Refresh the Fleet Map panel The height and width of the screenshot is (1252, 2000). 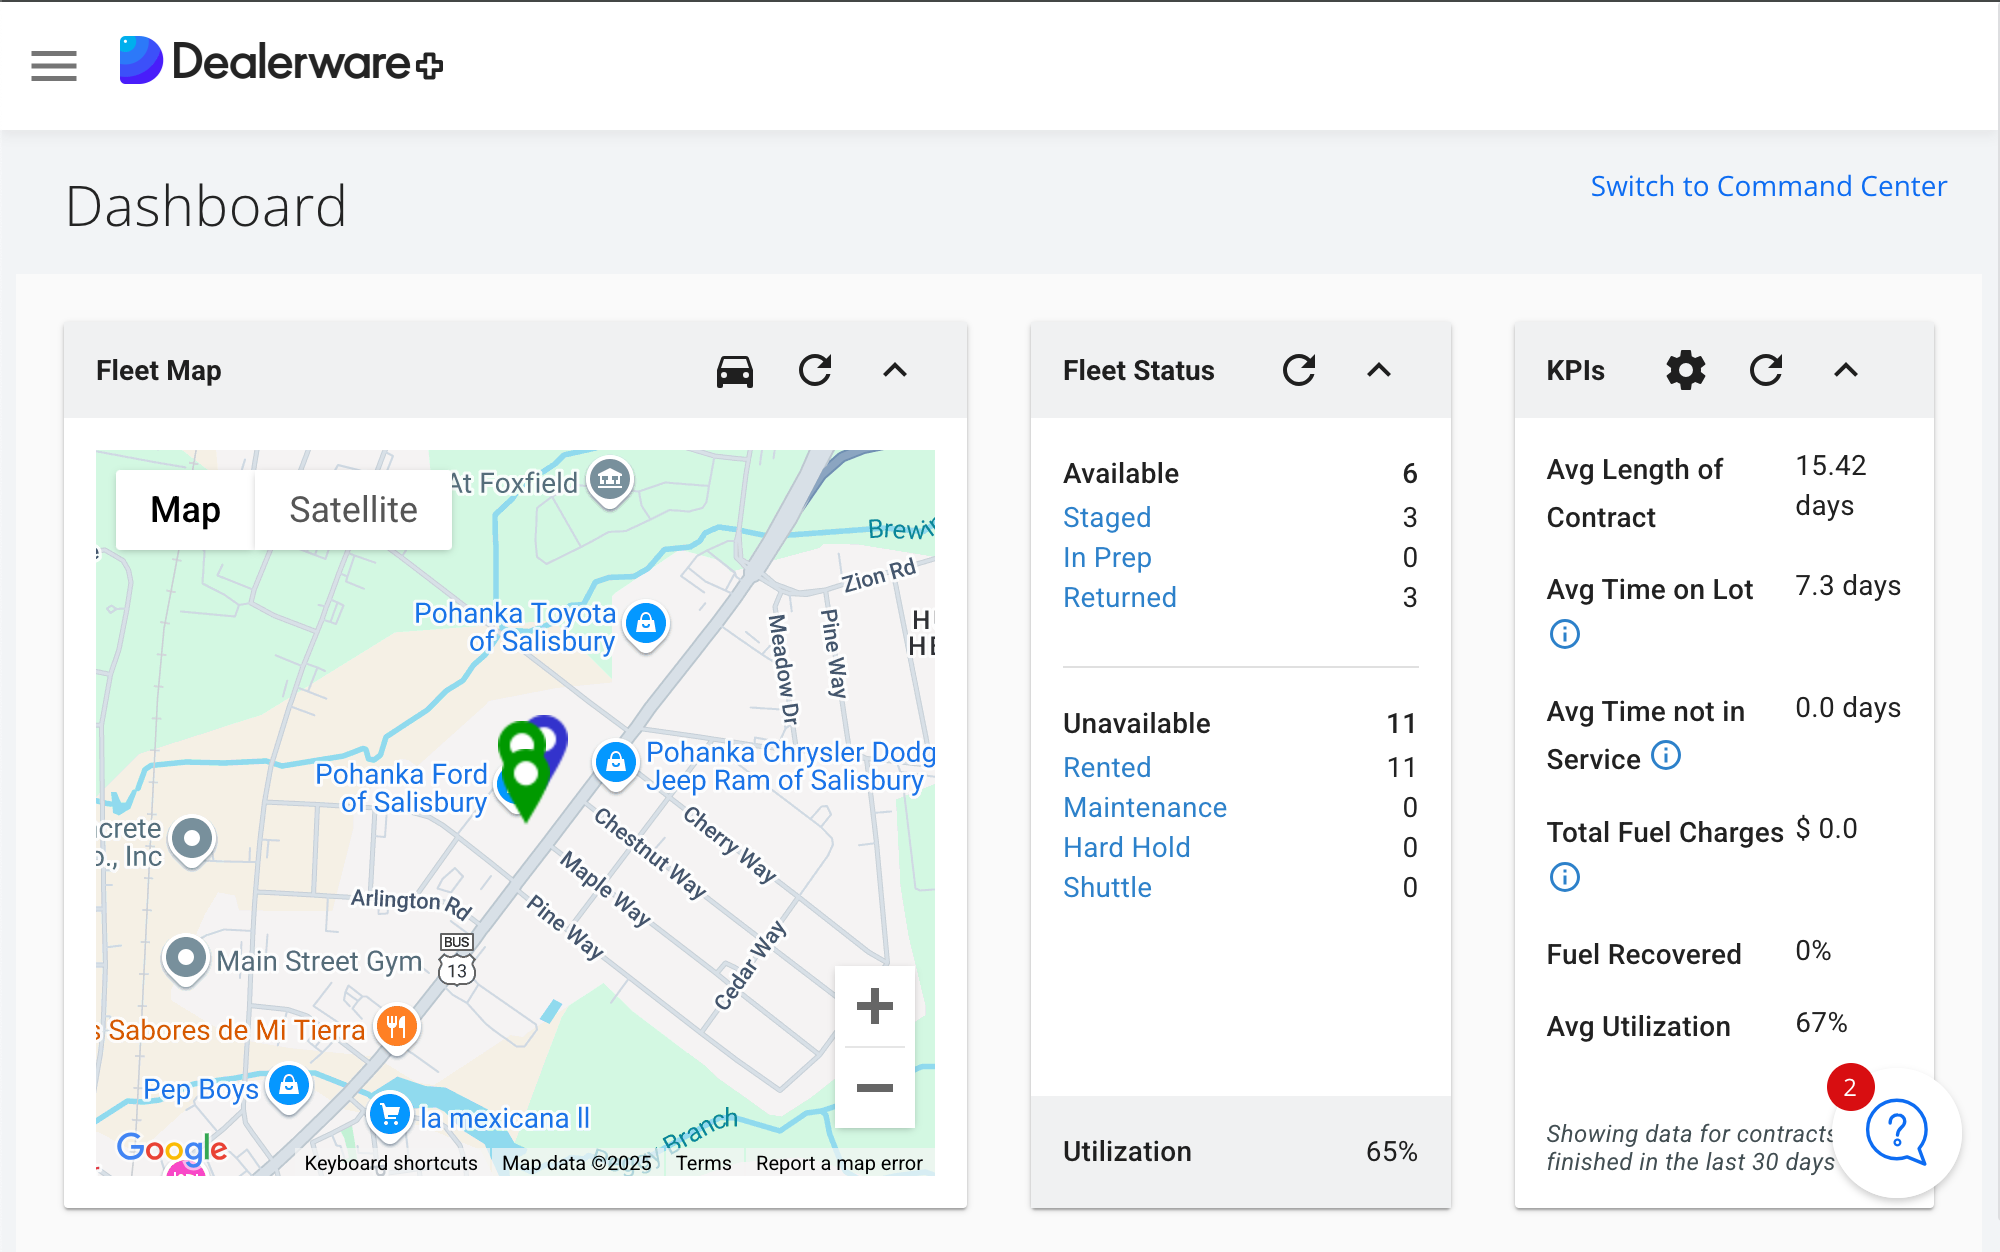[815, 370]
